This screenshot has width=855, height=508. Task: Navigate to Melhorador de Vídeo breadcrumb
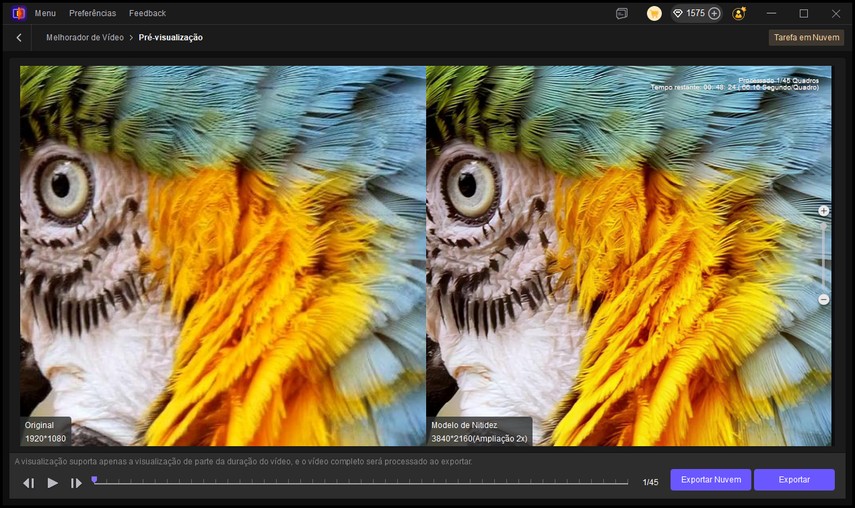coord(85,38)
